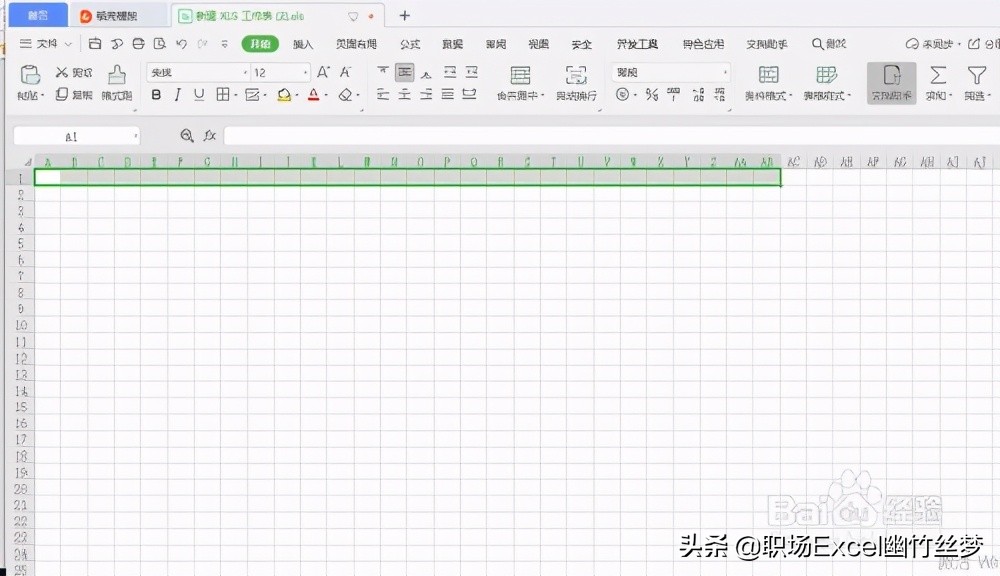Viewport: 1000px width, 576px height.
Task: Apply bold formatting with the B icon
Action: point(156,93)
